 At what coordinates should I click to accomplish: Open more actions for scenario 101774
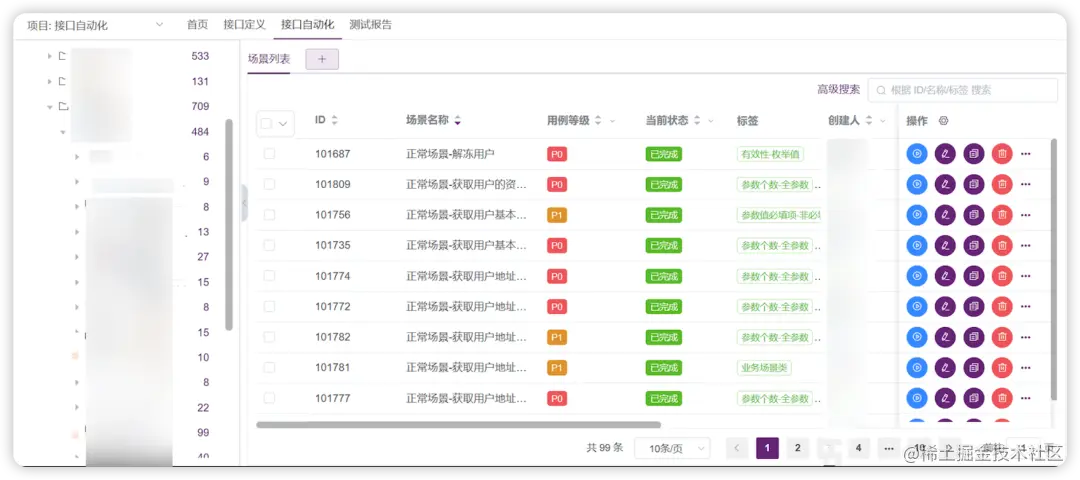(1026, 276)
